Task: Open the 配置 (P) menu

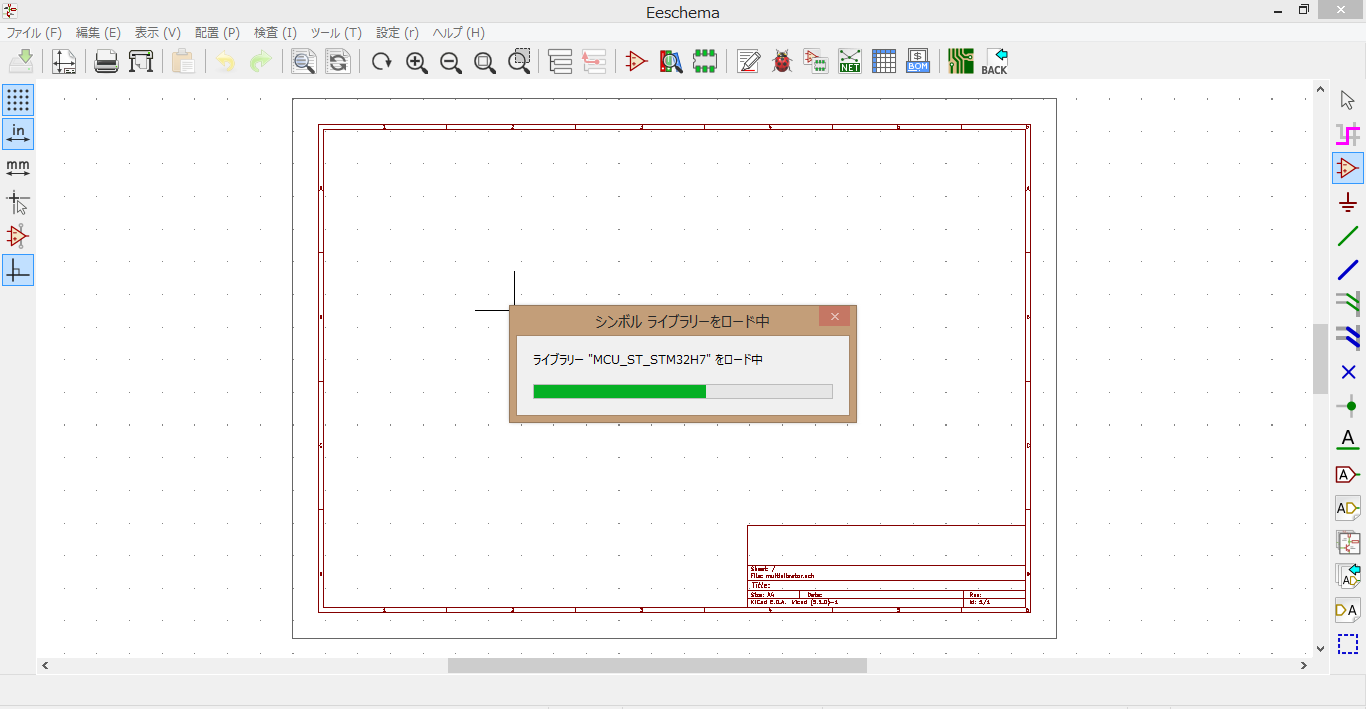Action: tap(217, 33)
